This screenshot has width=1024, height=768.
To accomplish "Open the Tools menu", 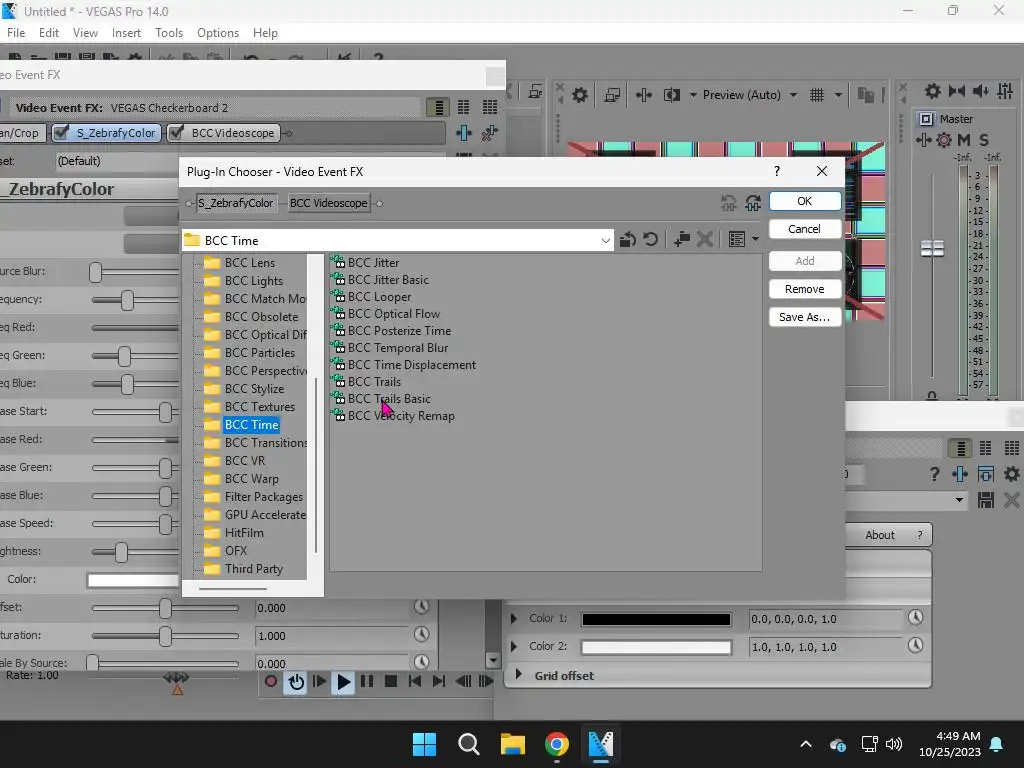I will pos(169,33).
